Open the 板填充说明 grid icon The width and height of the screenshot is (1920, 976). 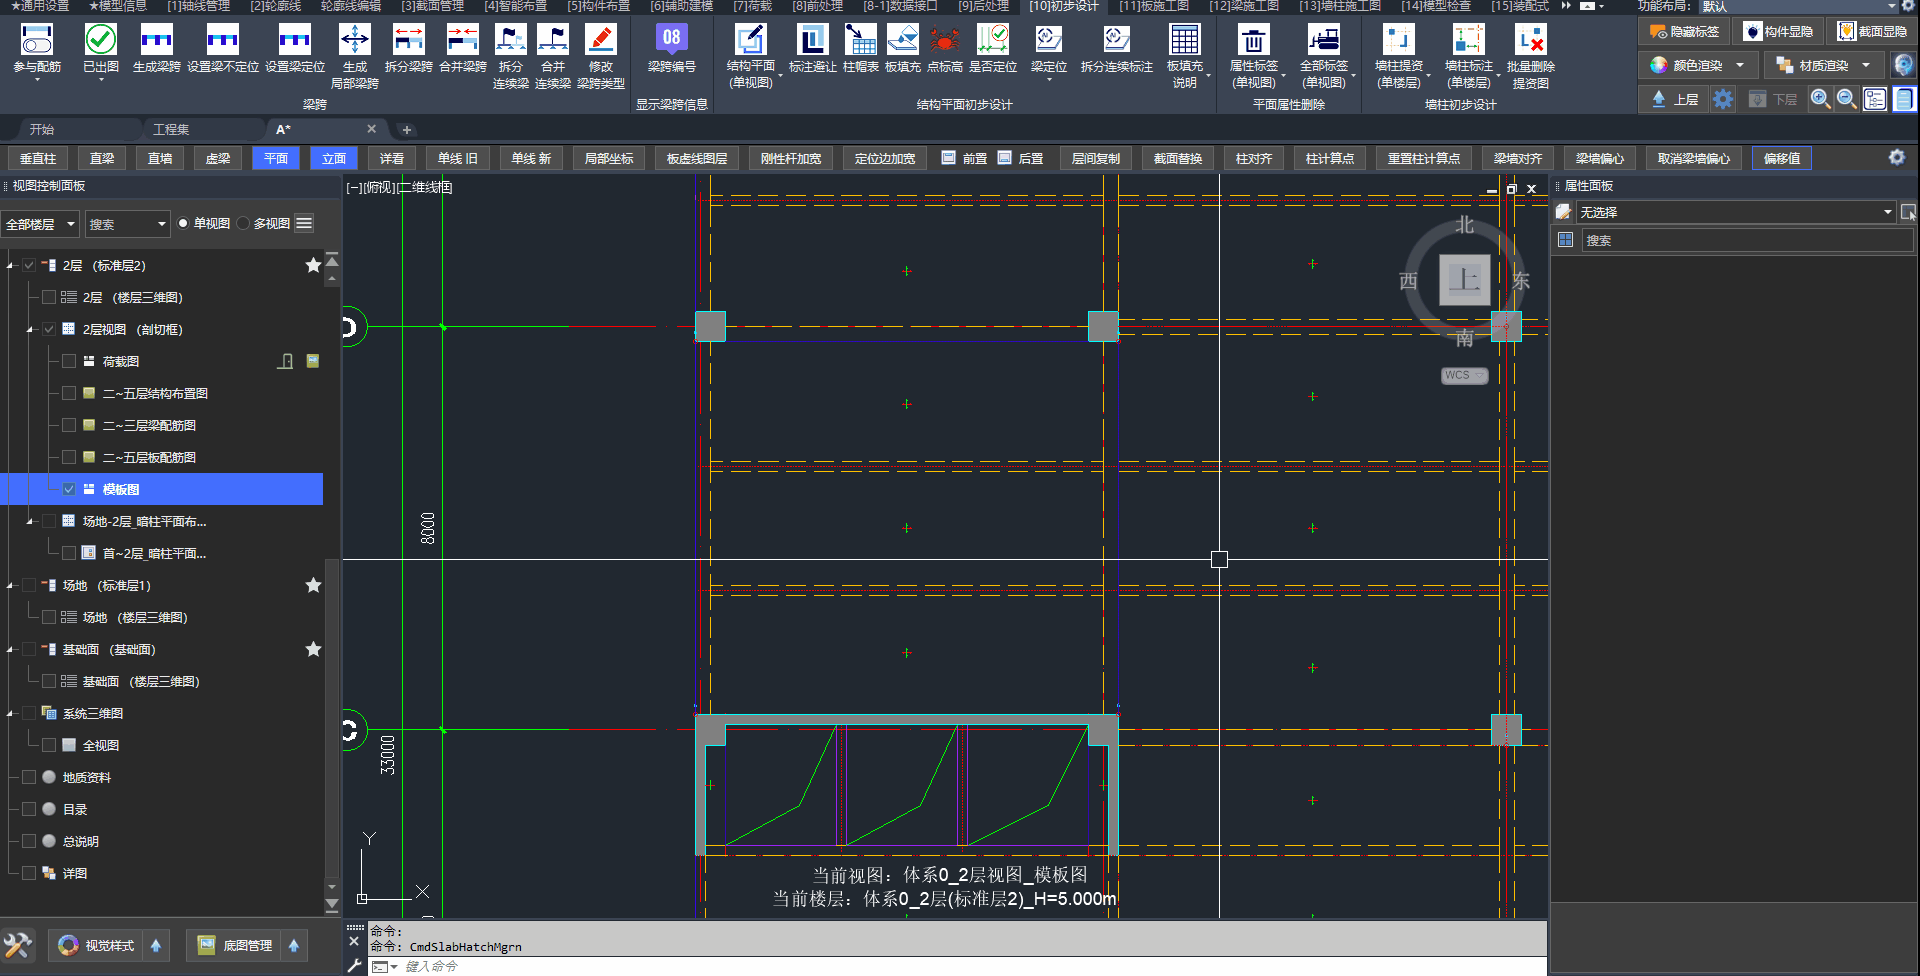point(1185,41)
